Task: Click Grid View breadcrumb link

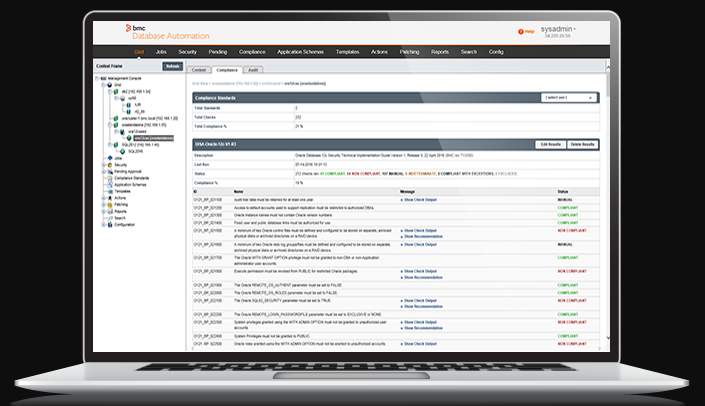Action: coord(200,84)
